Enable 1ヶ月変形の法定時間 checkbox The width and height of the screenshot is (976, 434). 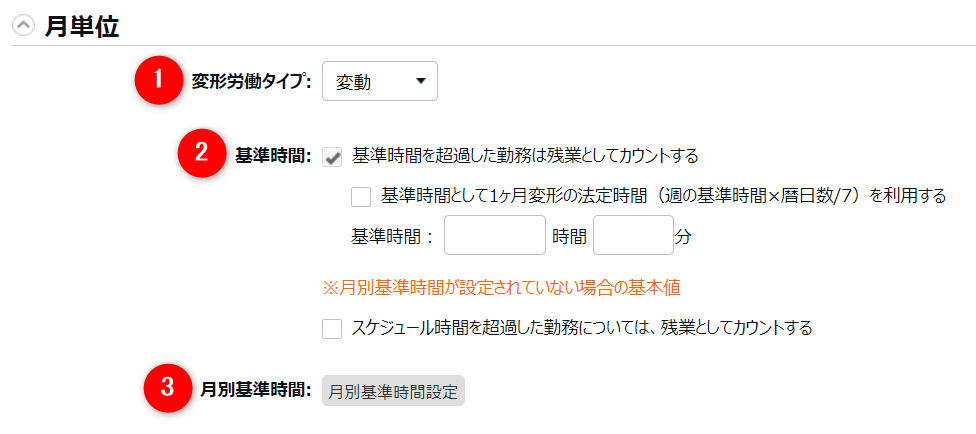tap(361, 196)
